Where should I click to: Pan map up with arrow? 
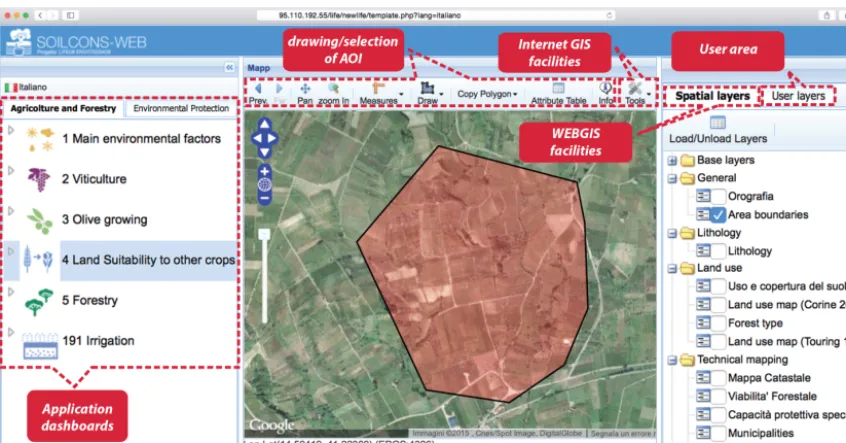pos(264,124)
